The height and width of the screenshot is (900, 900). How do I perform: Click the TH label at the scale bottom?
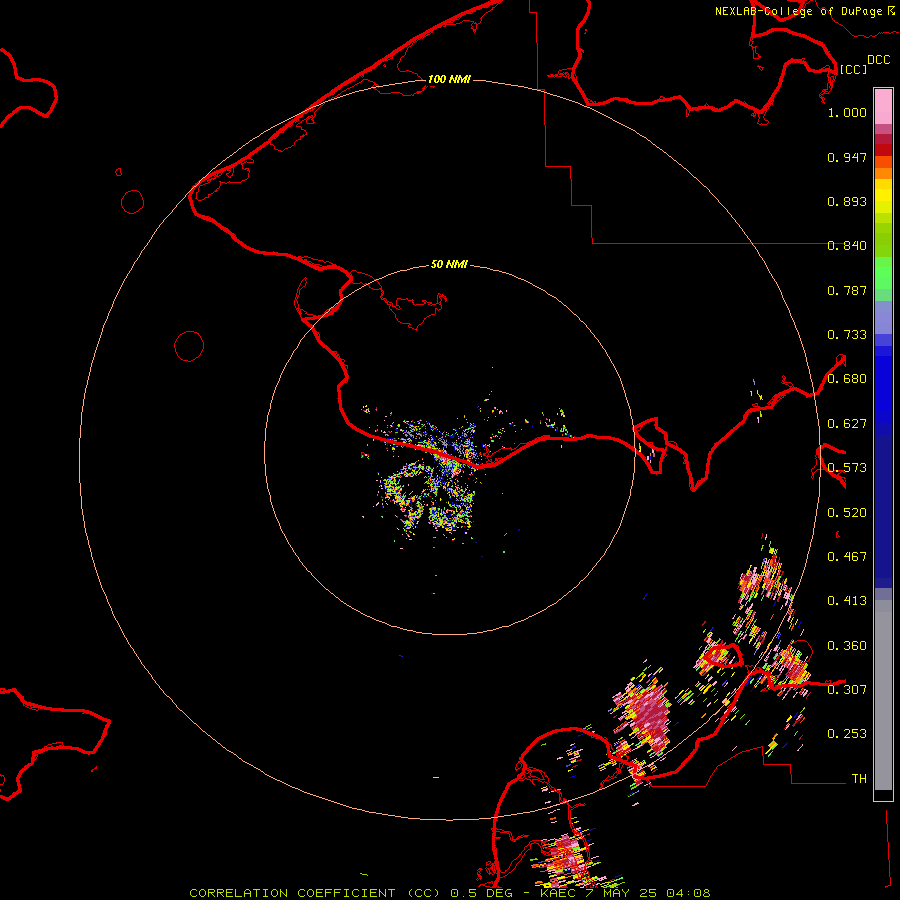coord(859,779)
